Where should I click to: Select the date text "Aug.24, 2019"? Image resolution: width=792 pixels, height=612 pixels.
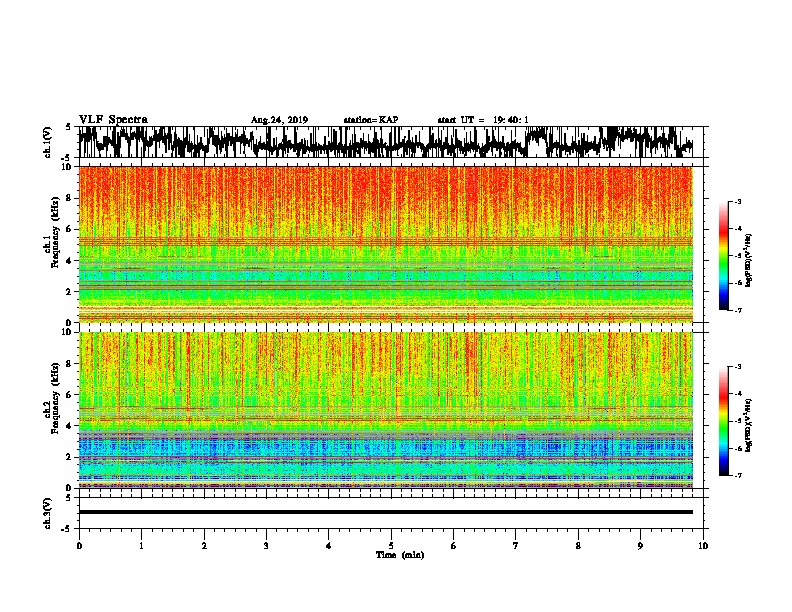(279, 120)
